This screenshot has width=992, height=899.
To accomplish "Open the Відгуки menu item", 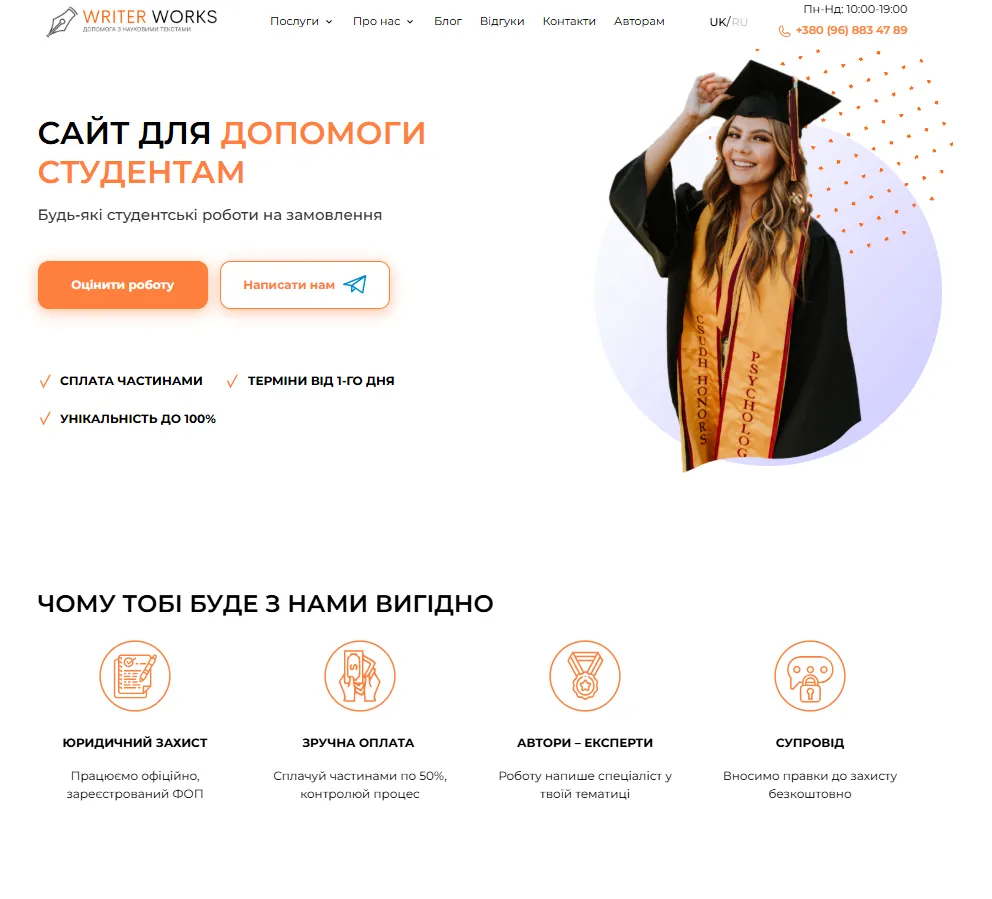I will click(x=502, y=22).
